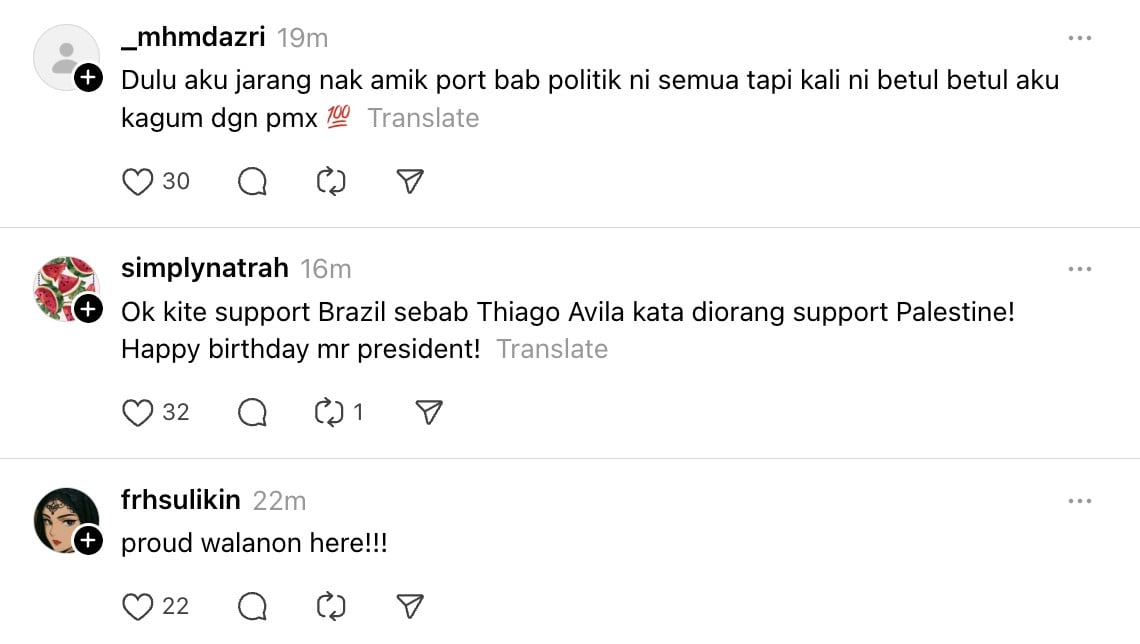Follow simplynatrah via avatar plus badge

(x=88, y=310)
